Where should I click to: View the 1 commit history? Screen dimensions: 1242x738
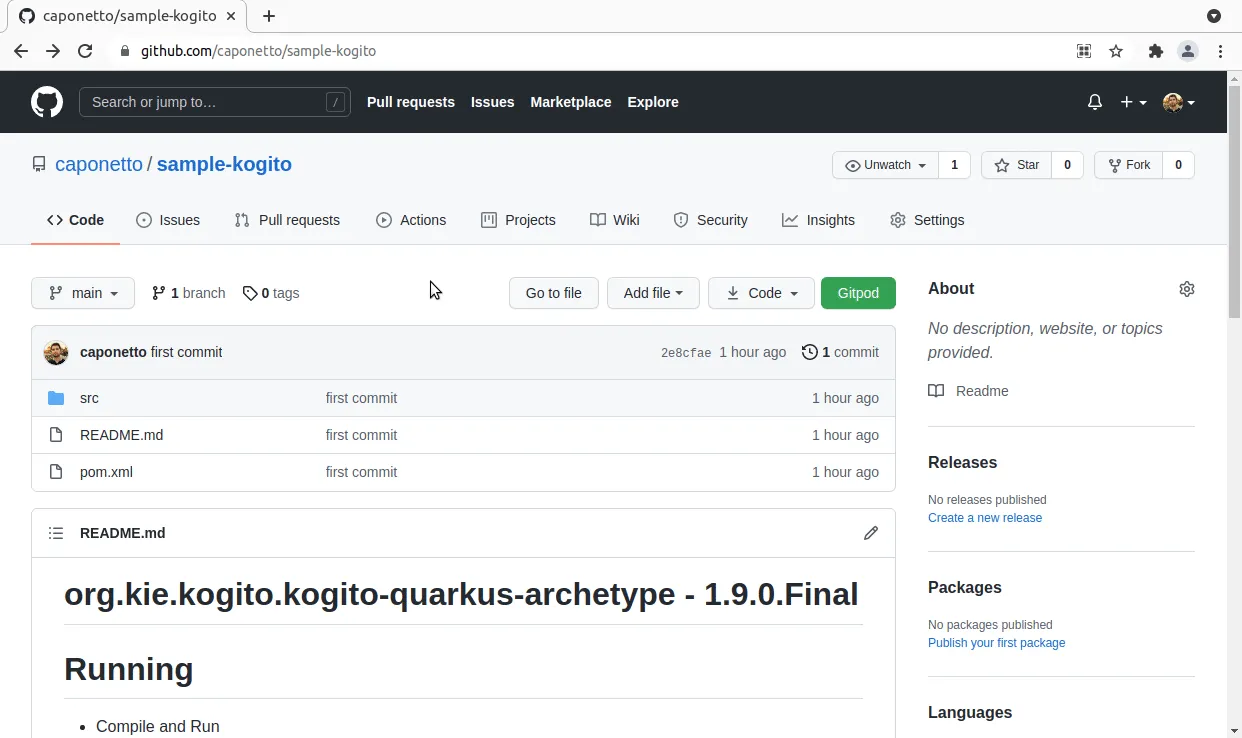(840, 352)
